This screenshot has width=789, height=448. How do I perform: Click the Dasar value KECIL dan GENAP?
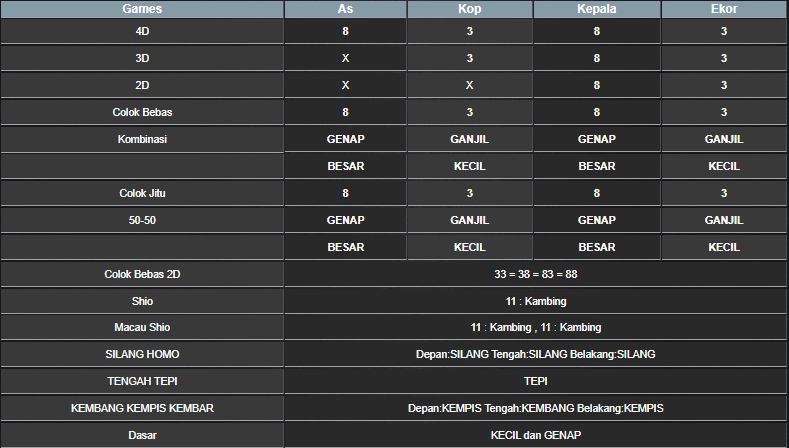[536, 435]
